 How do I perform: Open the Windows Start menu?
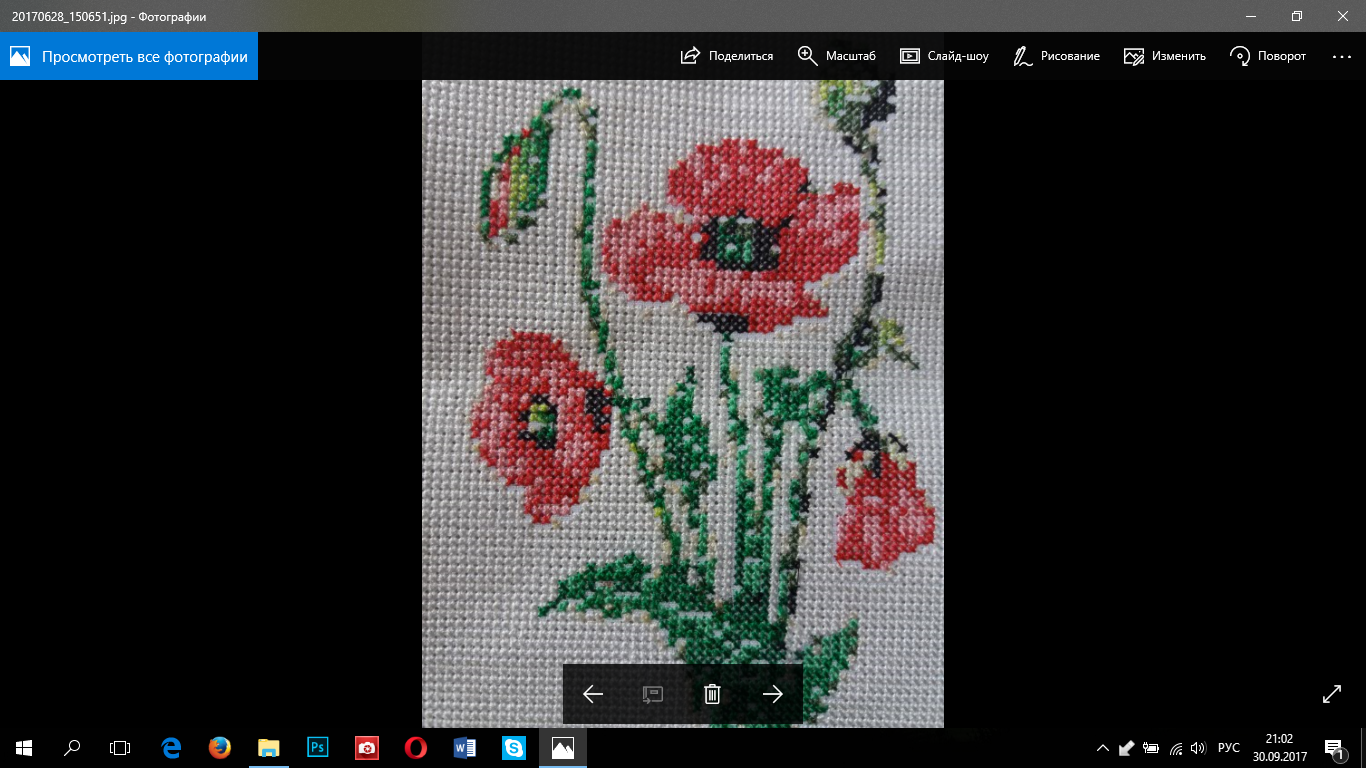coord(24,747)
